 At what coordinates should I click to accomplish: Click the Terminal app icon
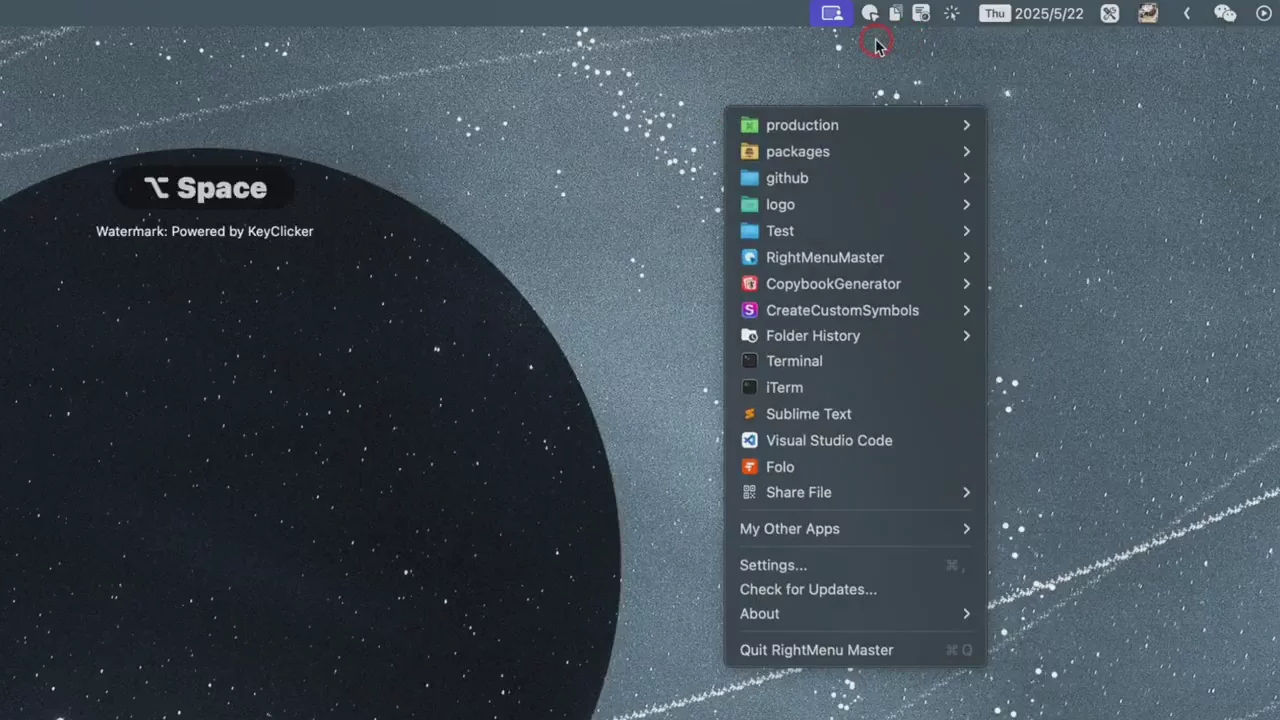click(x=749, y=361)
